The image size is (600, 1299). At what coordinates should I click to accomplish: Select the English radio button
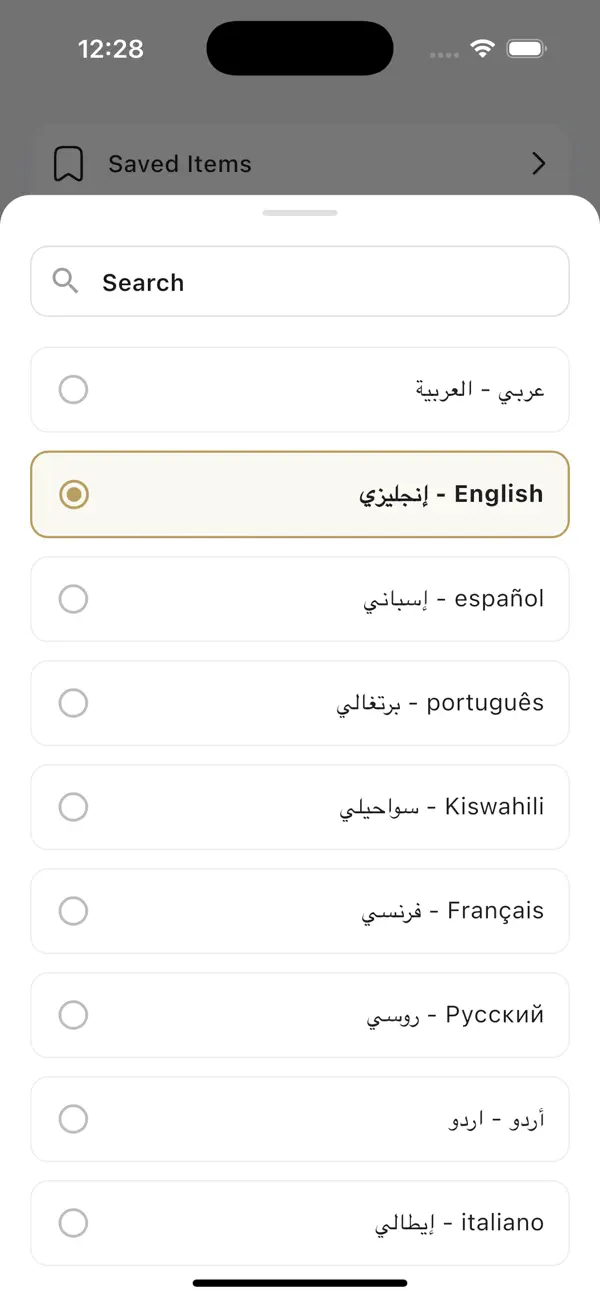[74, 494]
